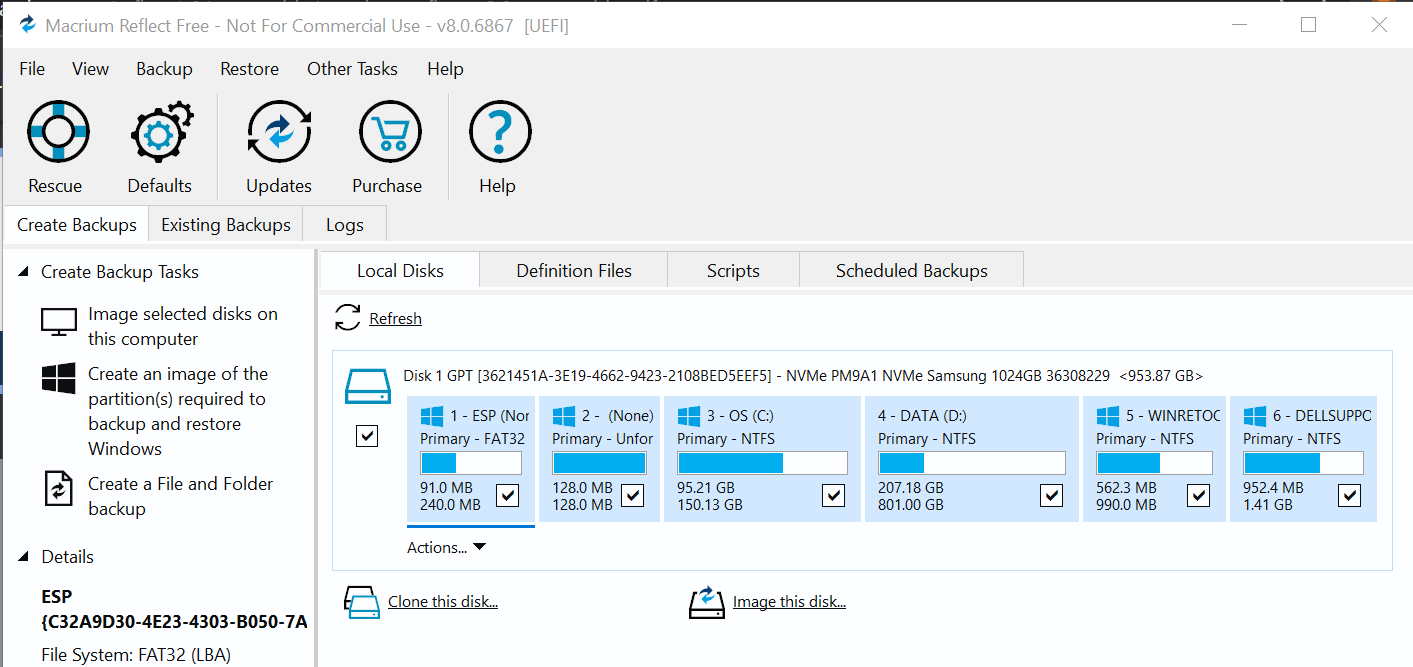Click the Image this disk icon
This screenshot has width=1413, height=667.
[x=706, y=601]
